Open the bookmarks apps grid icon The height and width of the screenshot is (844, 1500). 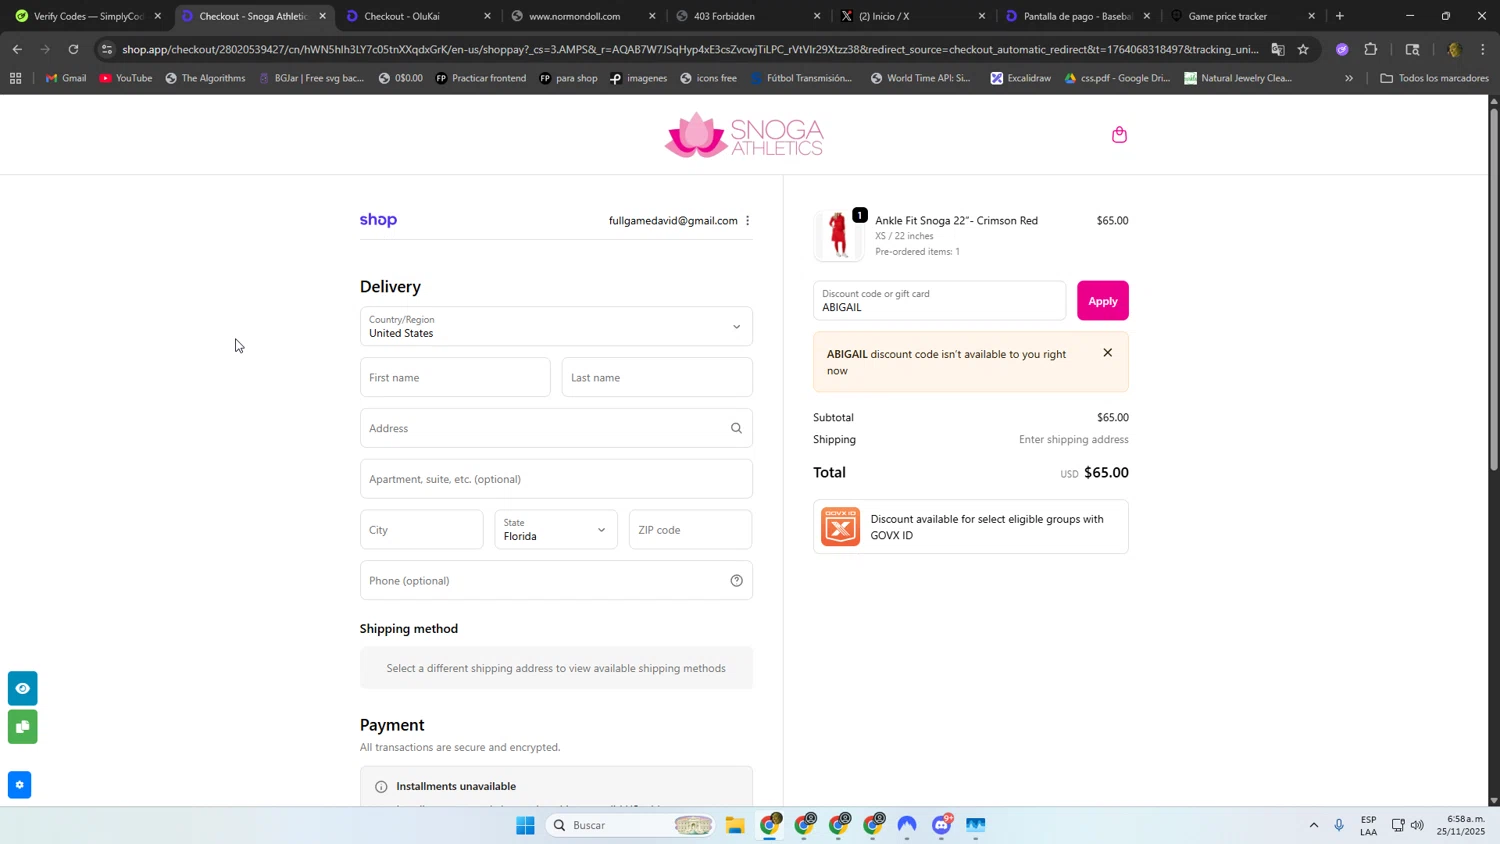pyautogui.click(x=15, y=78)
